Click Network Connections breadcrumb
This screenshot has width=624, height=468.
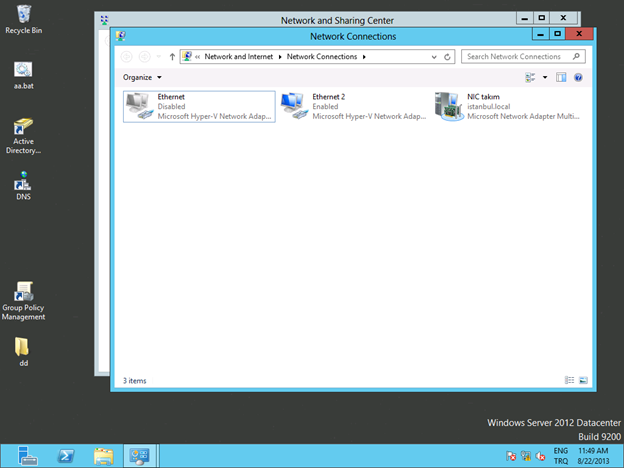click(322, 57)
